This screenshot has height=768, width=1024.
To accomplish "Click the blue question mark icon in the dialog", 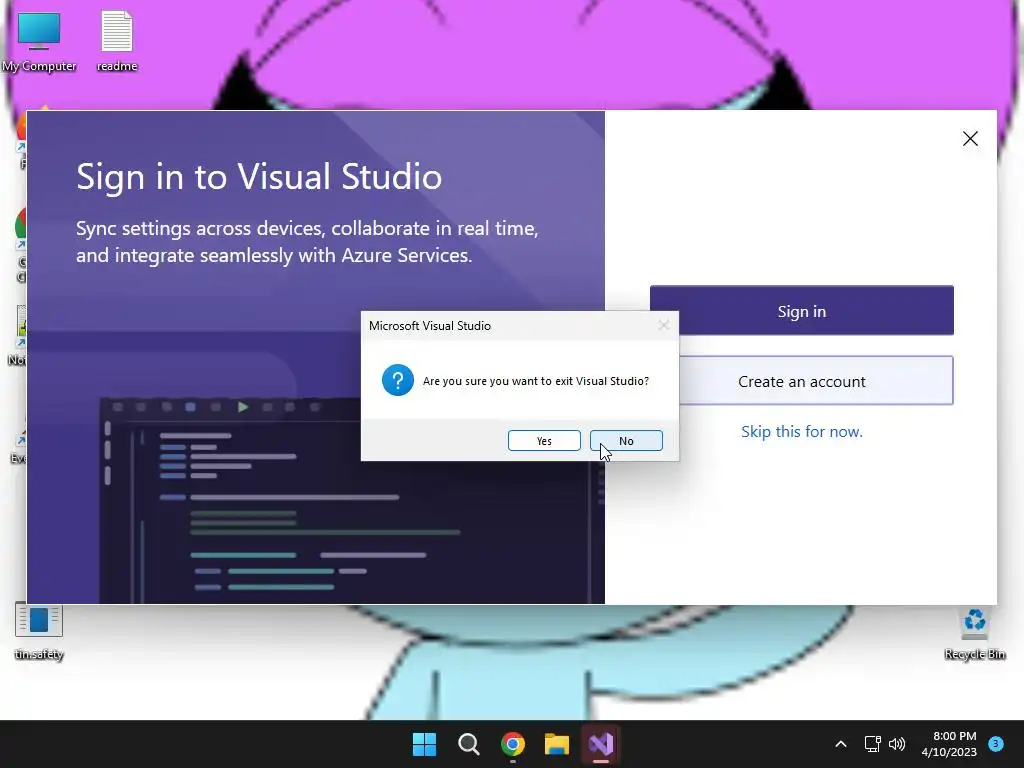I will click(x=398, y=380).
